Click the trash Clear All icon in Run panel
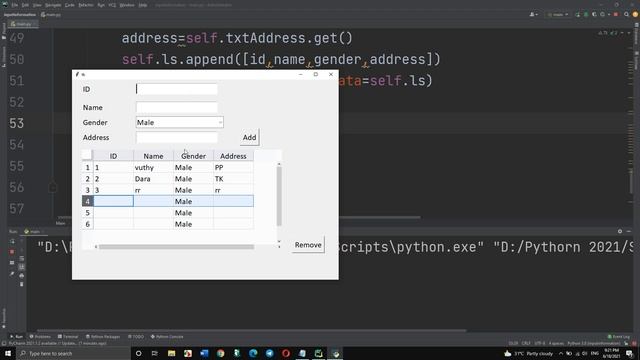Viewport: 640px width, 360px height. pyautogui.click(x=22, y=284)
